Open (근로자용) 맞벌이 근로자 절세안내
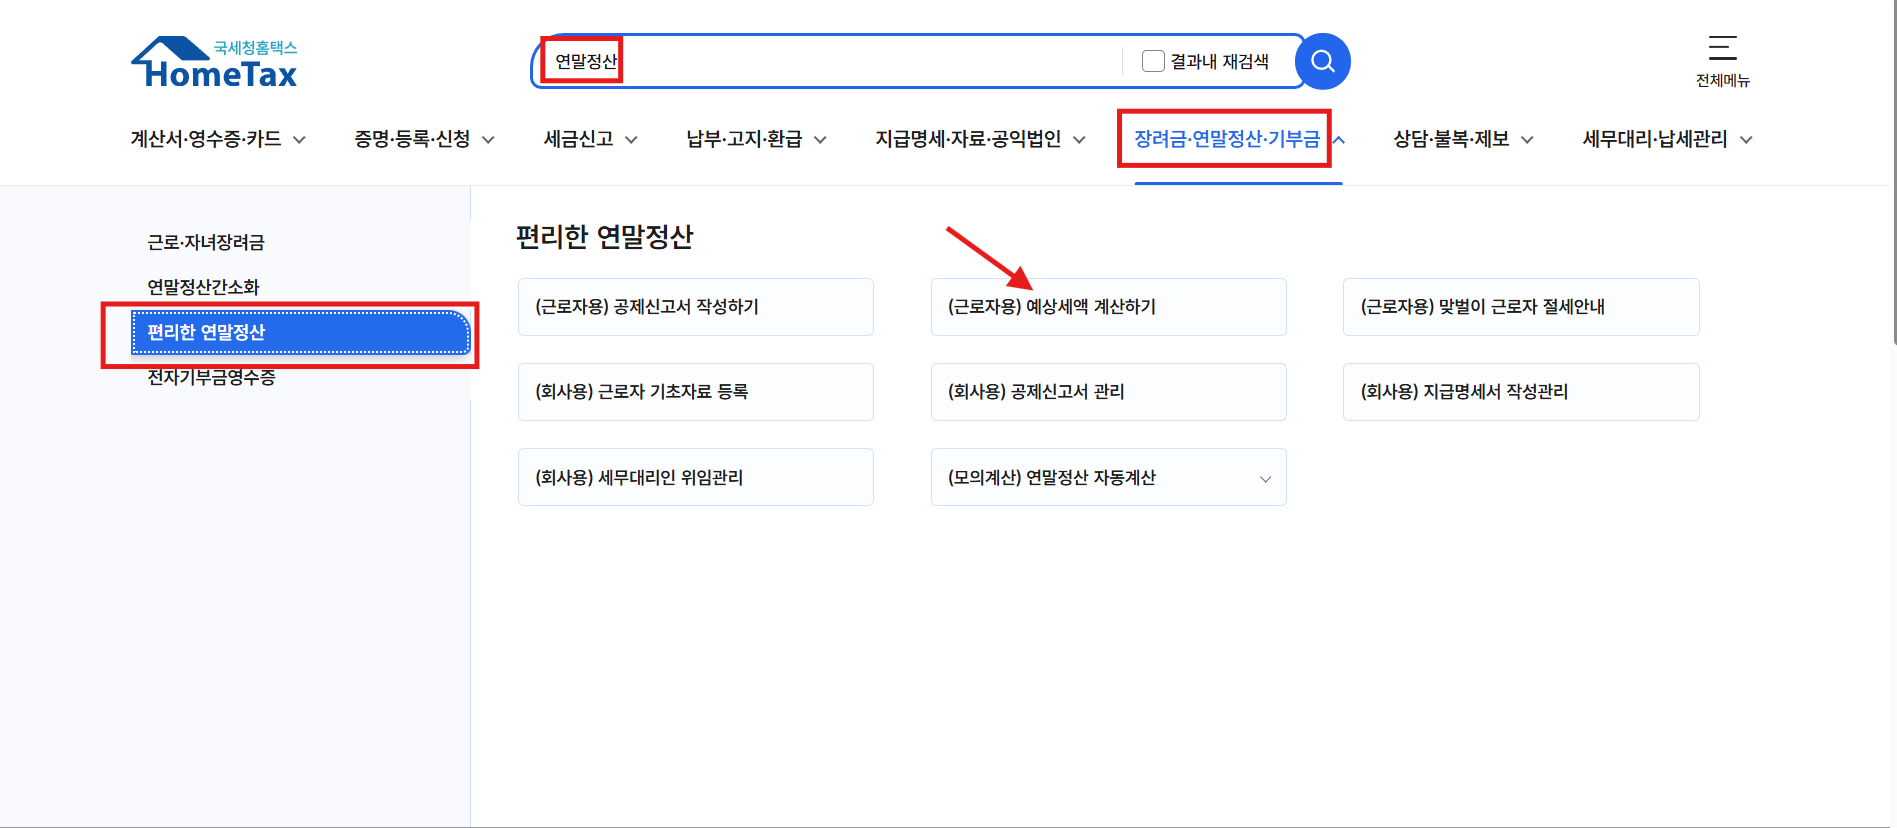Viewport: 1897px width, 828px height. tap(1521, 307)
